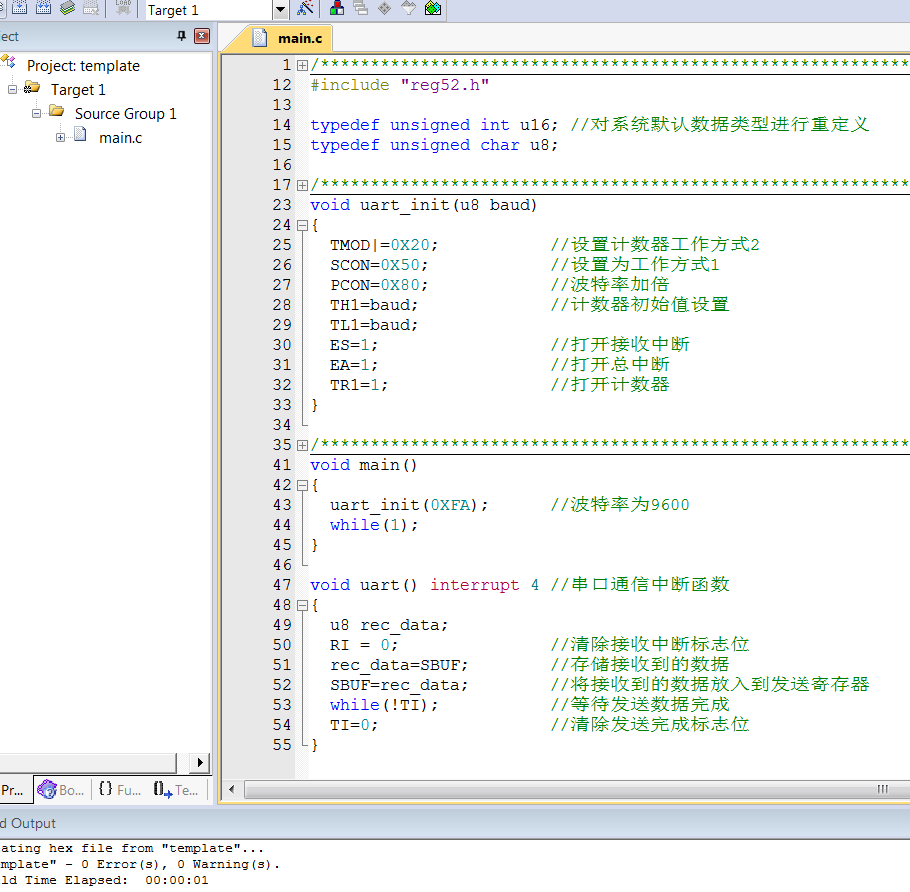
Task: Collapse the Target 1 tree node
Action: (12, 89)
